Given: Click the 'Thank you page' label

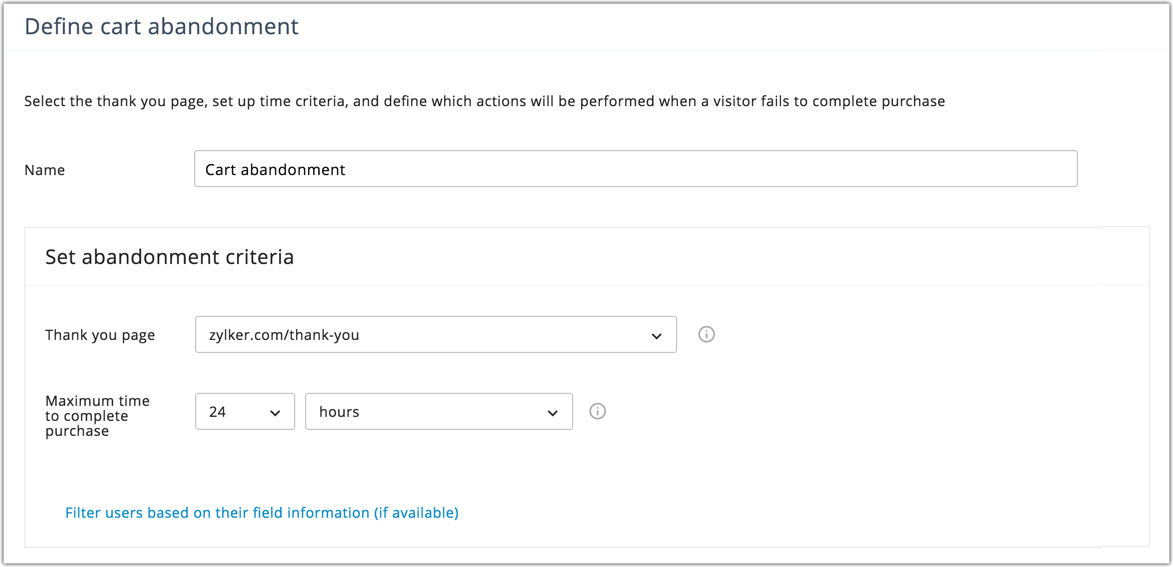Looking at the screenshot, I should click(x=100, y=335).
